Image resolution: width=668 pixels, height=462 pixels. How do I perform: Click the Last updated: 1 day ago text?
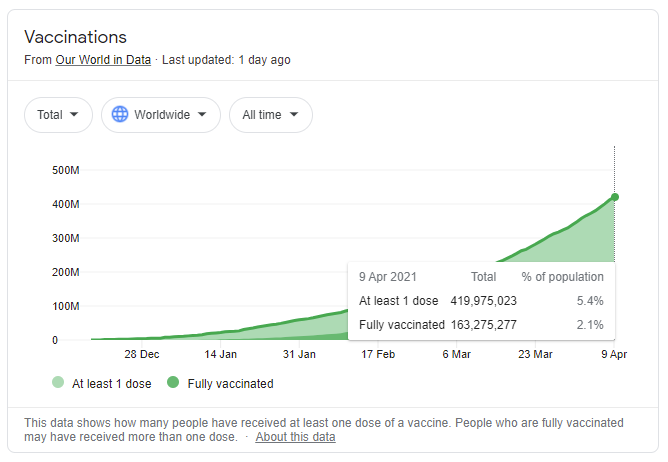[226, 60]
